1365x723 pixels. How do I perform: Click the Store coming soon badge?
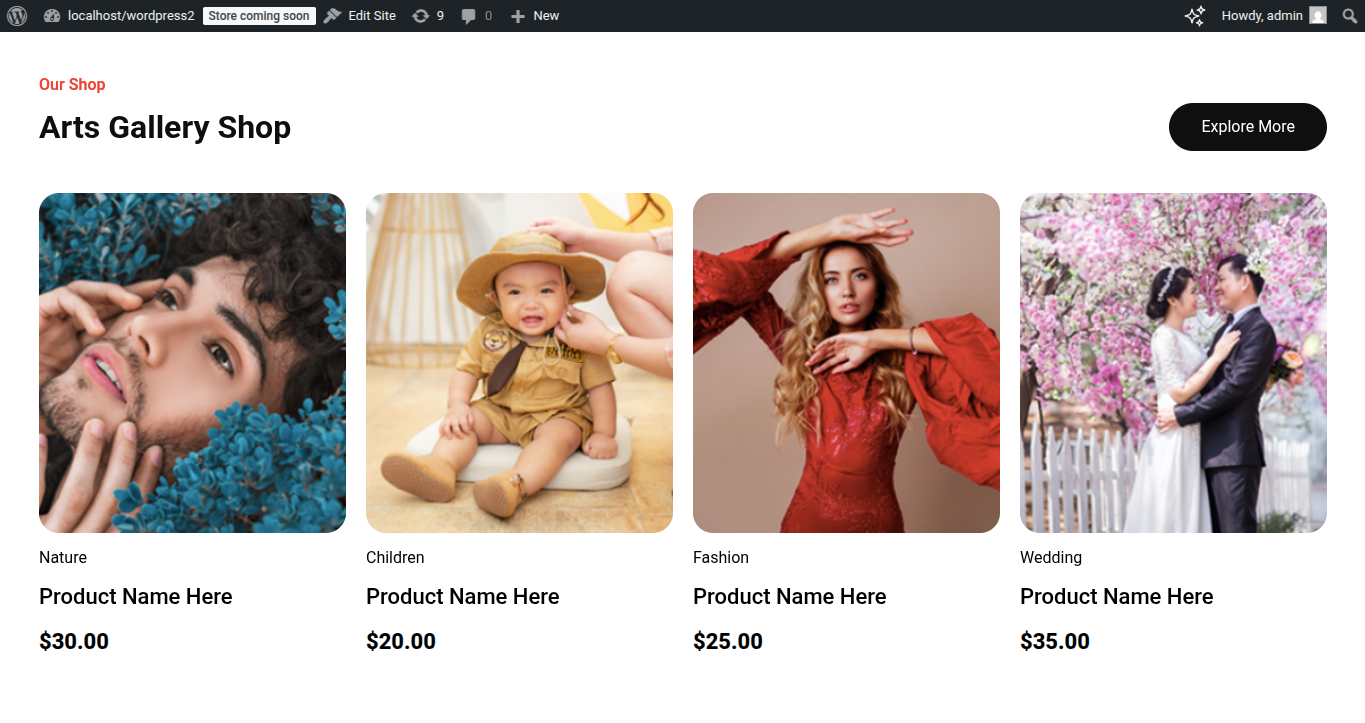coord(259,16)
